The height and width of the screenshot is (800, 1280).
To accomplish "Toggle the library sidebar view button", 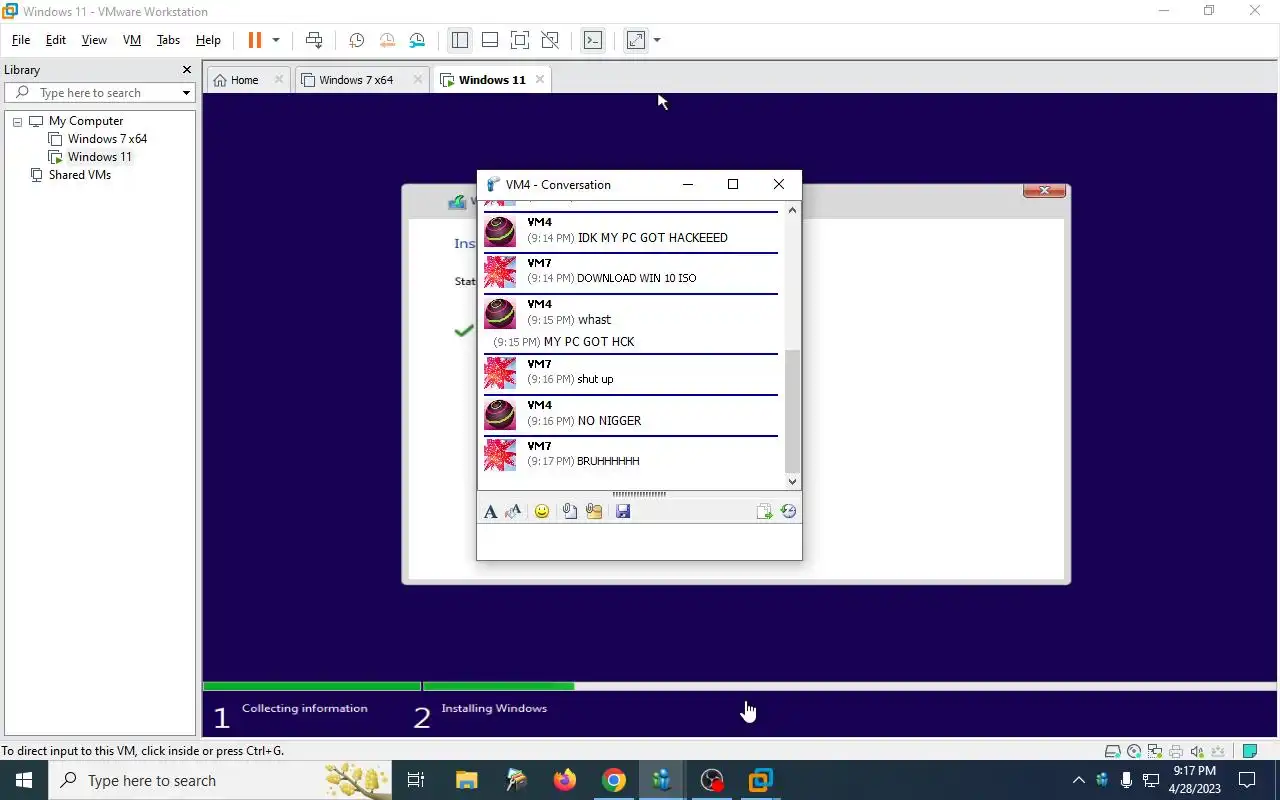I will [x=460, y=40].
